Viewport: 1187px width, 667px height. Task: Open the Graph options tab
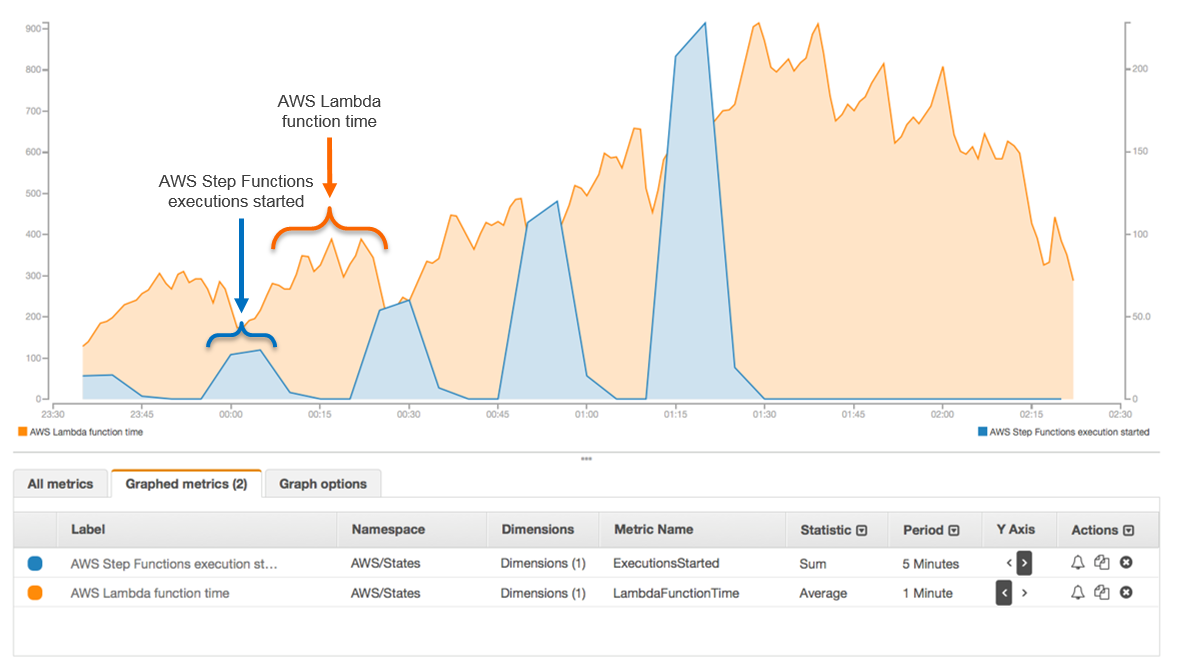click(x=322, y=484)
